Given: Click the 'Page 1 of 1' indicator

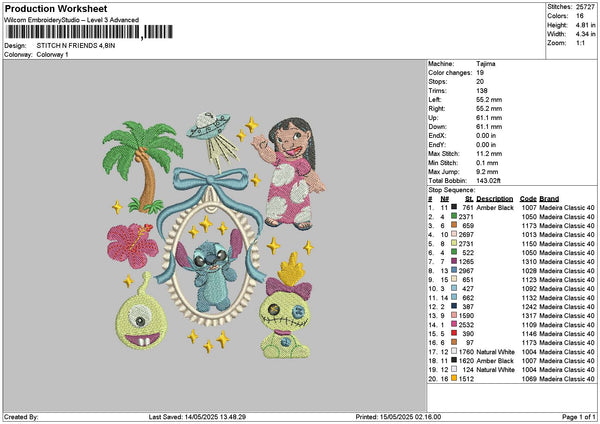Looking at the screenshot, I should coord(579,417).
